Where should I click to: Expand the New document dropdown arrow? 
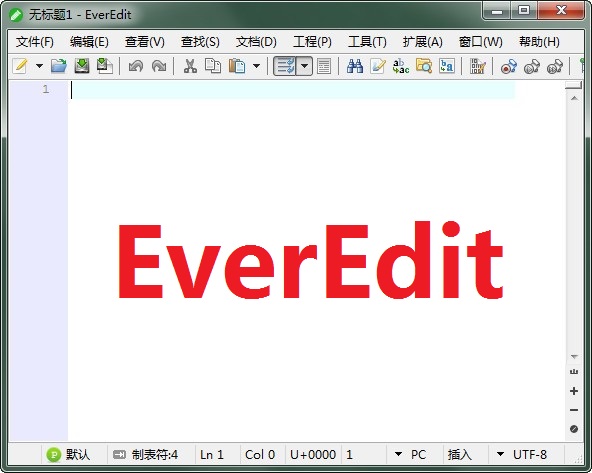tap(39, 66)
